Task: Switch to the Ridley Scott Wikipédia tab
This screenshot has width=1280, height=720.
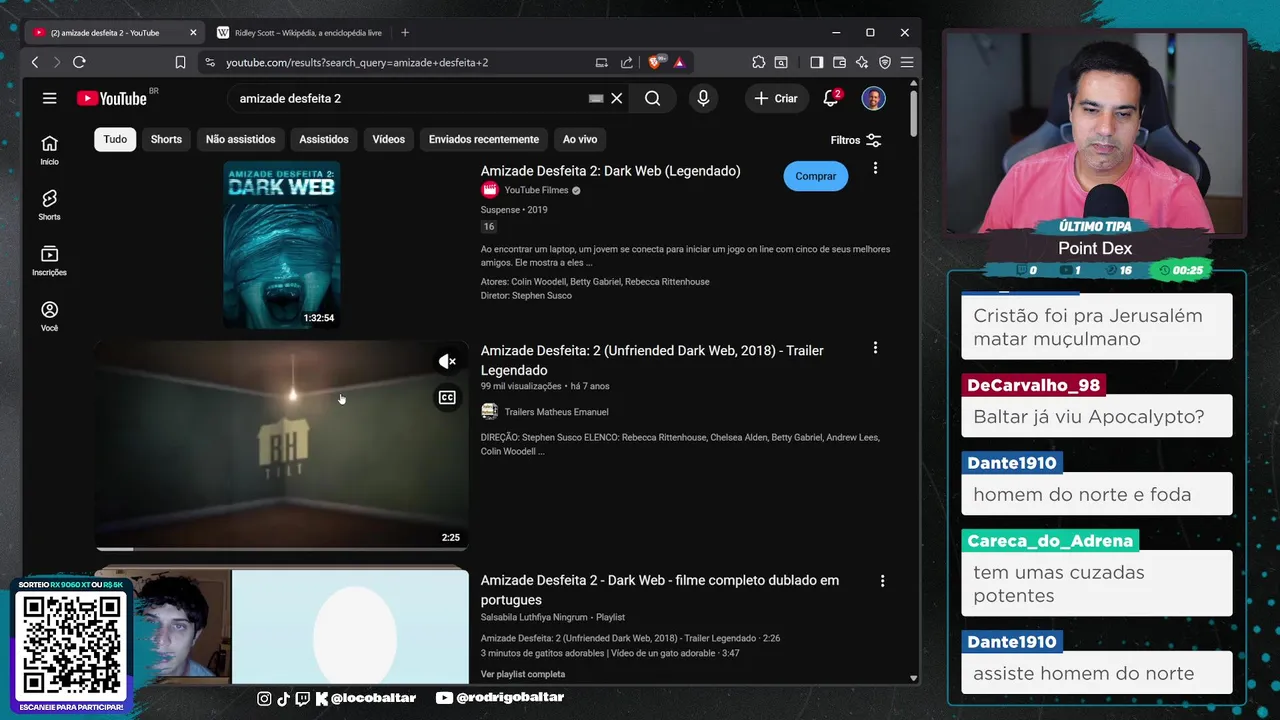Action: click(x=300, y=33)
